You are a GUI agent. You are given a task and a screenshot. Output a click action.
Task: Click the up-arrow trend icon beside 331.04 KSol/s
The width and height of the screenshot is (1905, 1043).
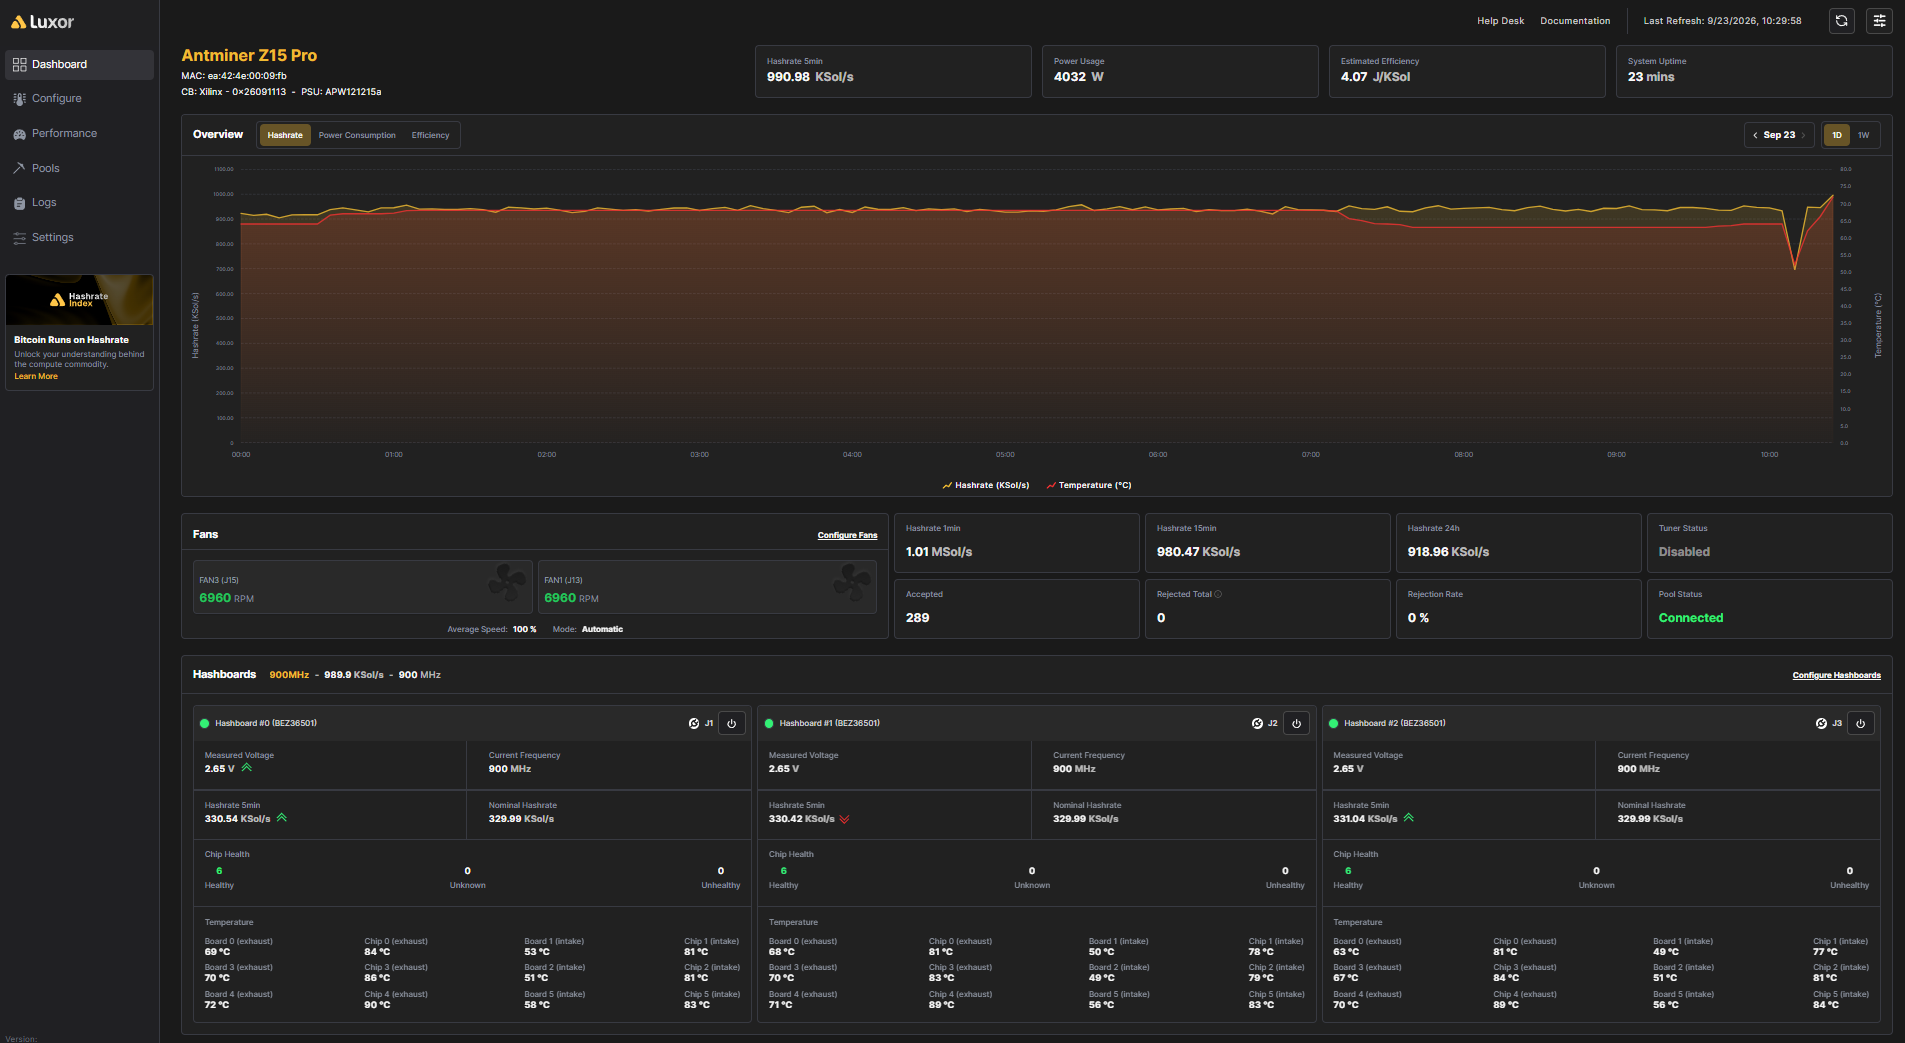pyautogui.click(x=1409, y=818)
